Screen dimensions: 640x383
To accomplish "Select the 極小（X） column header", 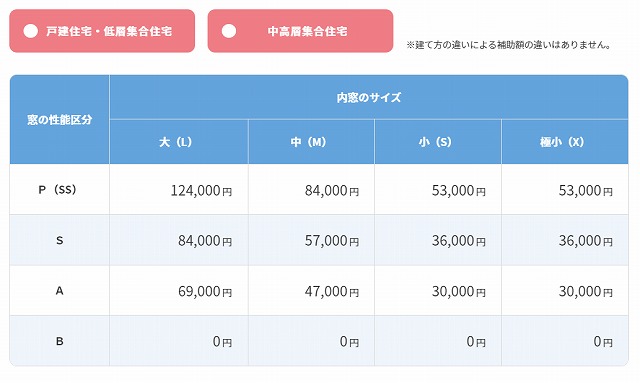I will point(565,142).
